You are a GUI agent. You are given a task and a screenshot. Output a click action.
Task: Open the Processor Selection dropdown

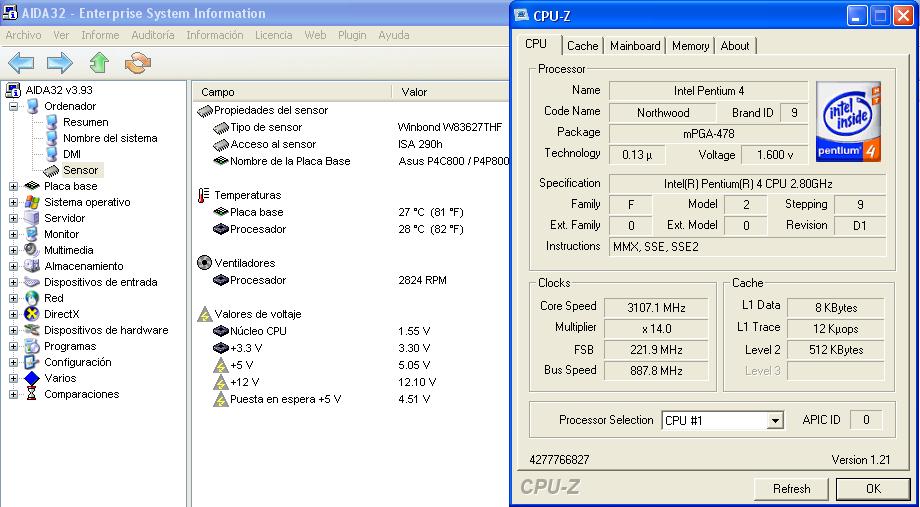(x=774, y=421)
